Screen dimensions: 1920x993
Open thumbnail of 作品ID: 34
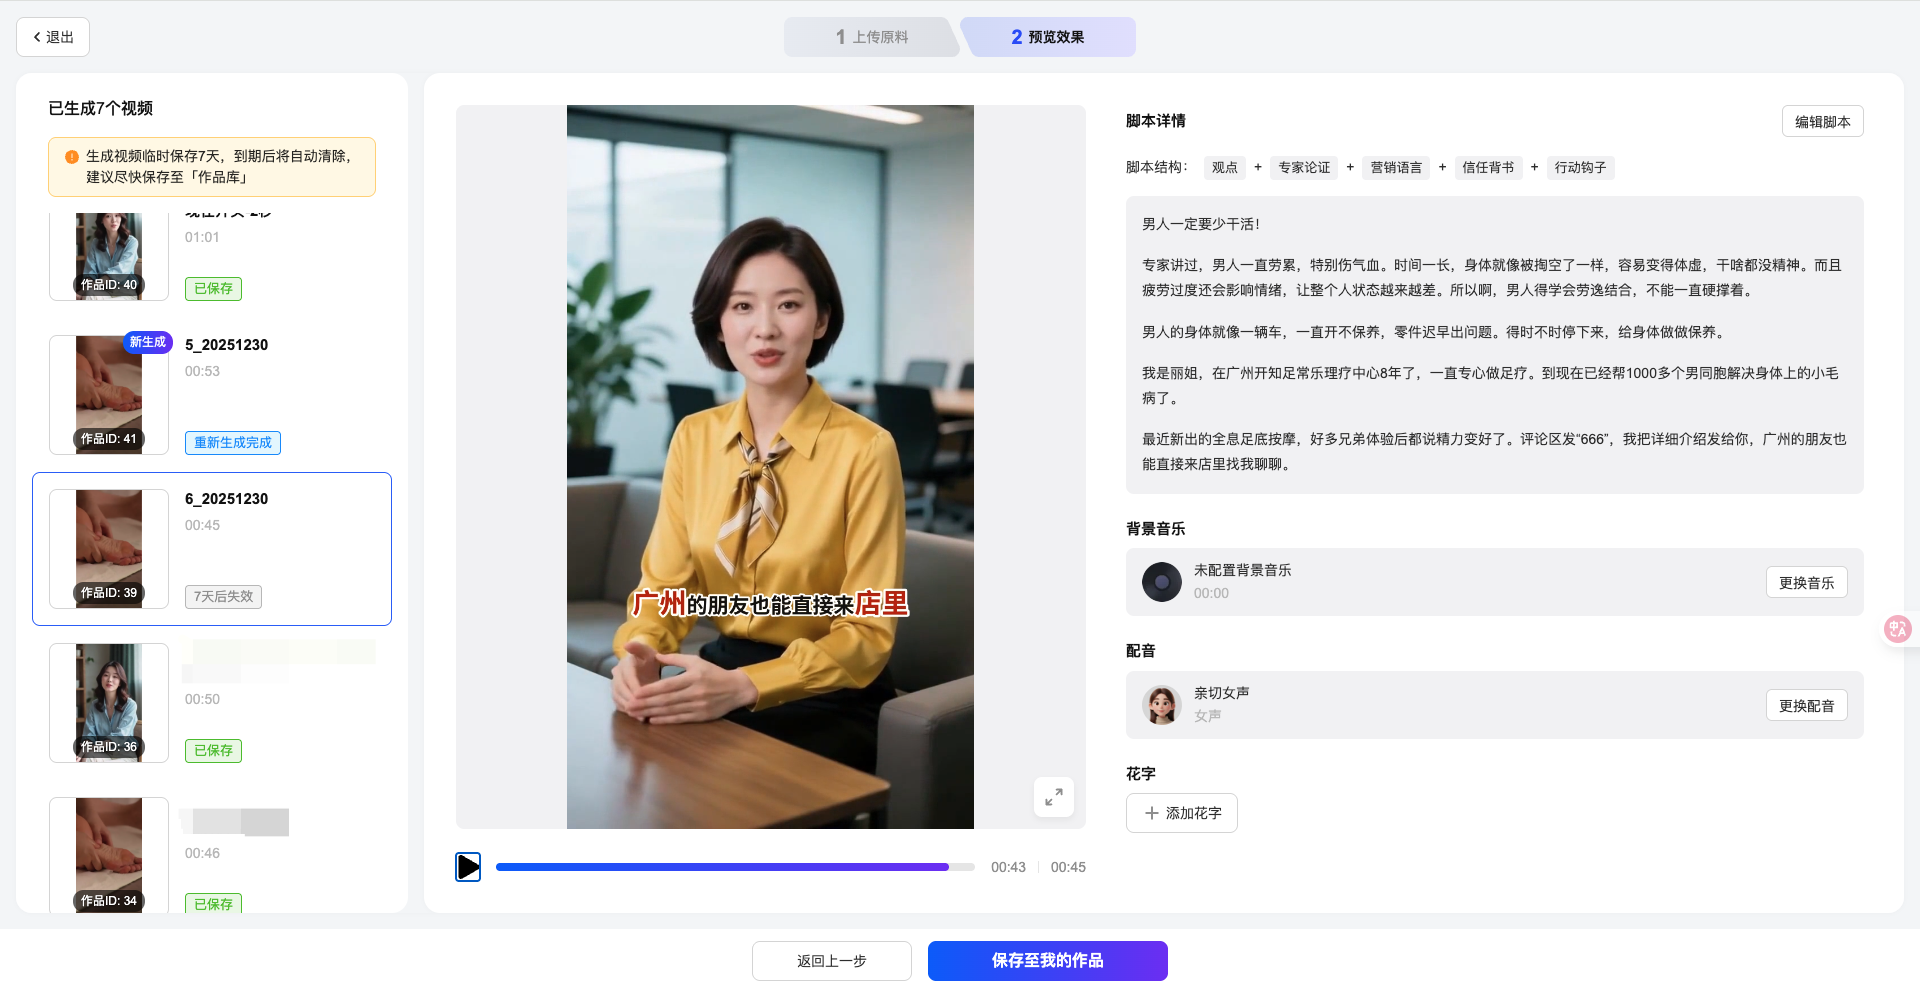click(109, 855)
